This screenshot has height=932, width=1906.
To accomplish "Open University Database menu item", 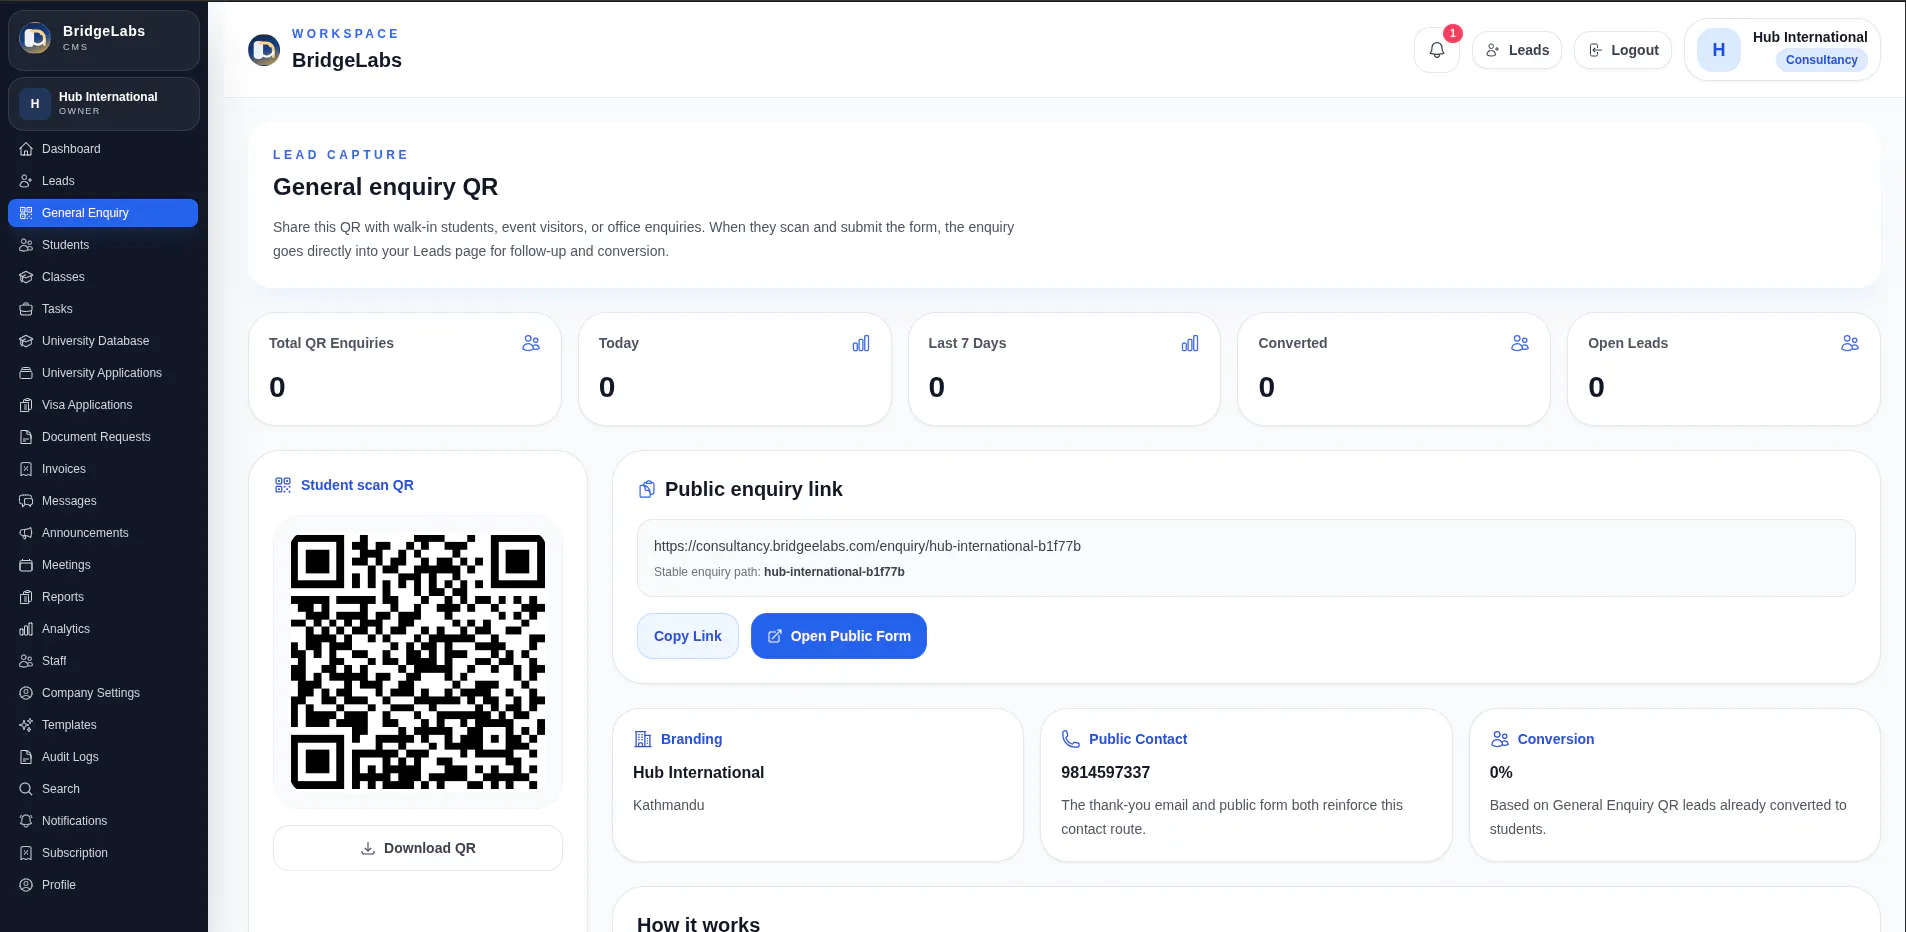I will pyautogui.click(x=103, y=341).
